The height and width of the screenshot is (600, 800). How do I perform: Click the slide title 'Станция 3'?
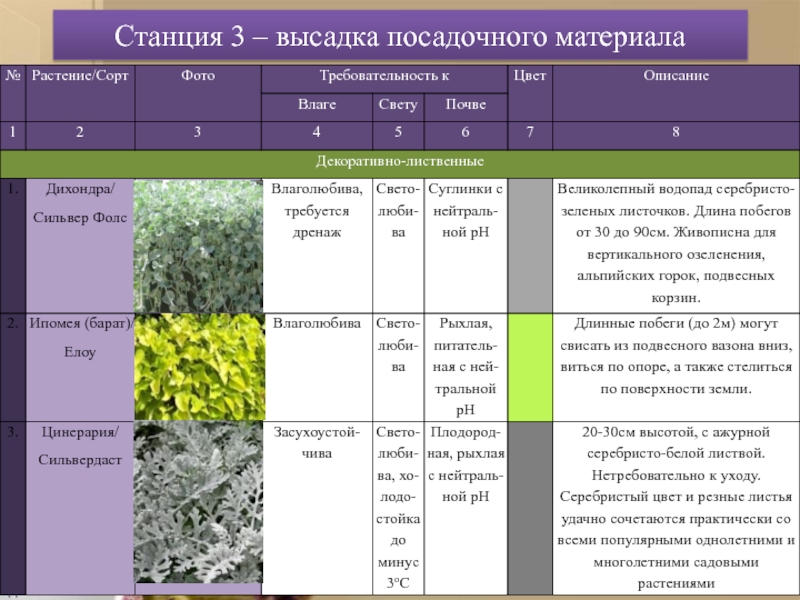click(x=400, y=38)
